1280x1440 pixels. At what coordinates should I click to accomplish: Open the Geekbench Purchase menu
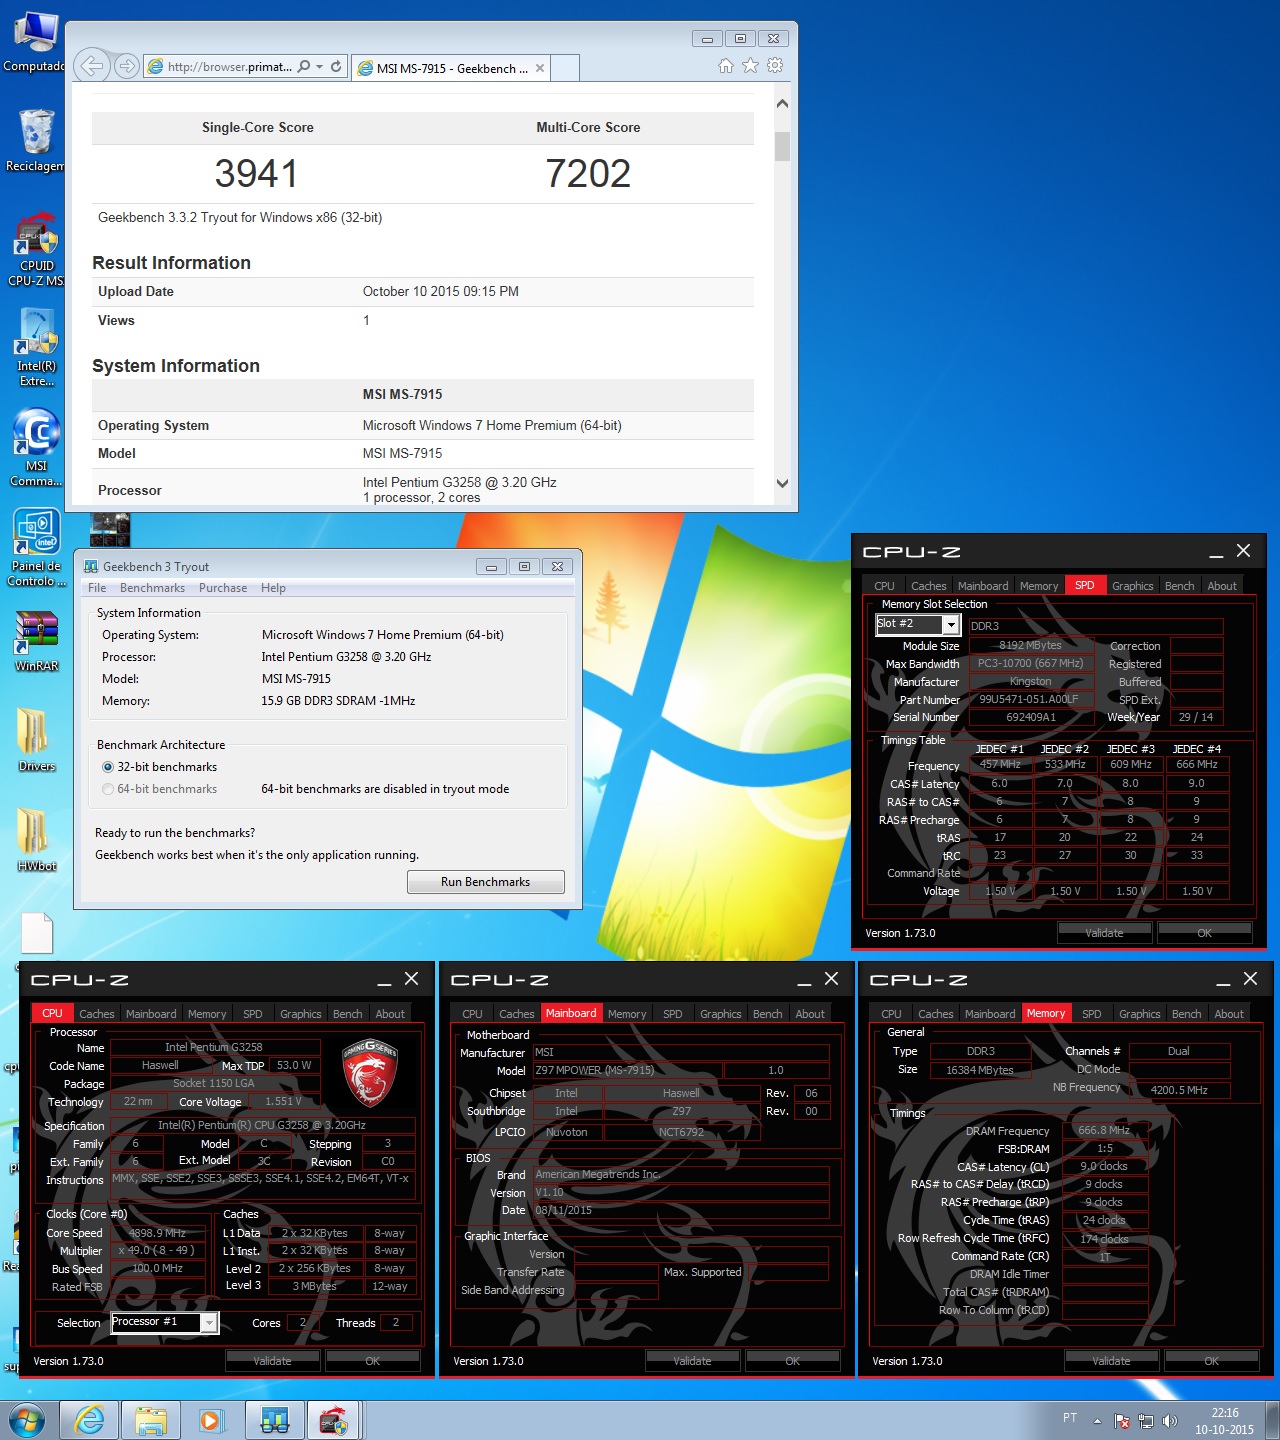pyautogui.click(x=223, y=588)
